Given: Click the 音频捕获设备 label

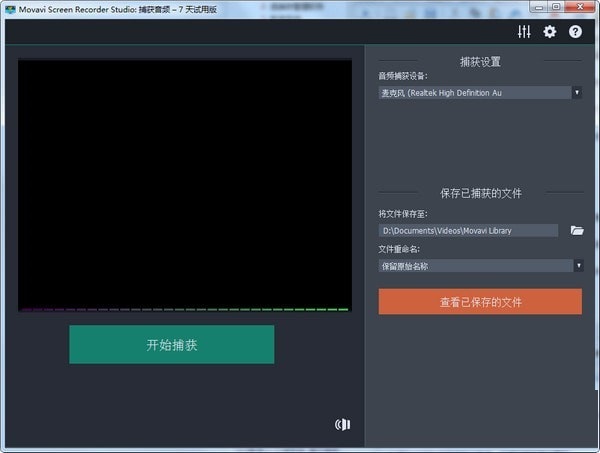Looking at the screenshot, I should [x=403, y=76].
